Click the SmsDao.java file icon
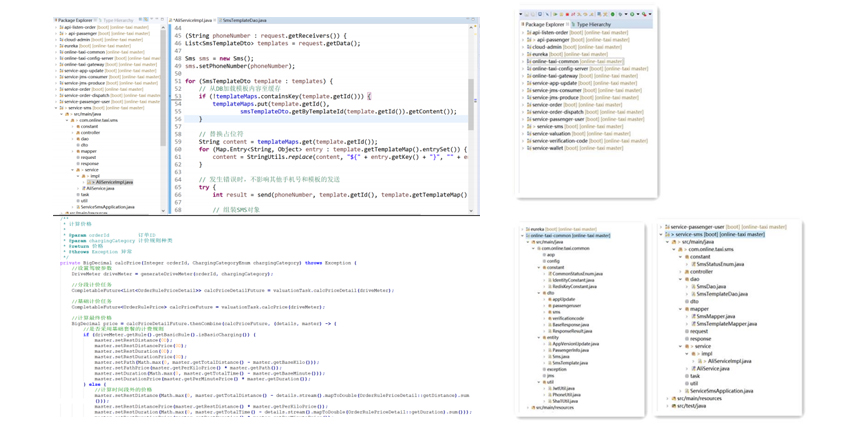Viewport: 868px width, 443px height. coord(693,286)
